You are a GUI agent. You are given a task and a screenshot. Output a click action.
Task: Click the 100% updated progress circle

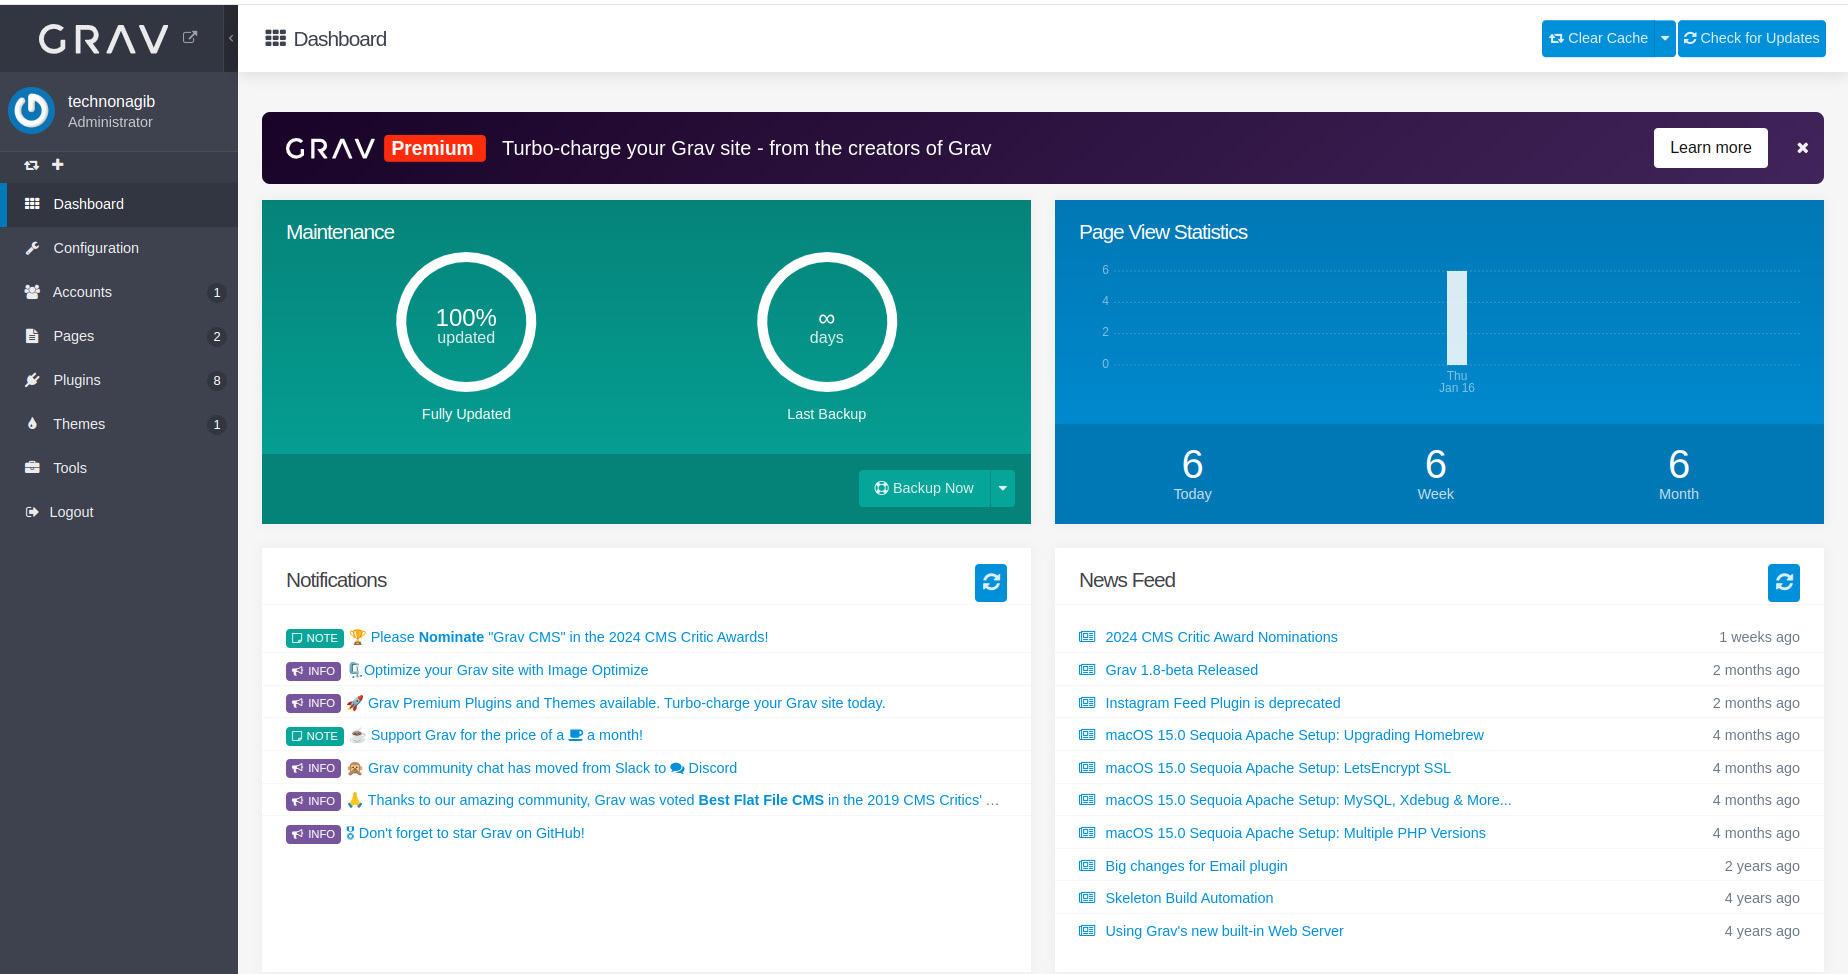tap(466, 322)
